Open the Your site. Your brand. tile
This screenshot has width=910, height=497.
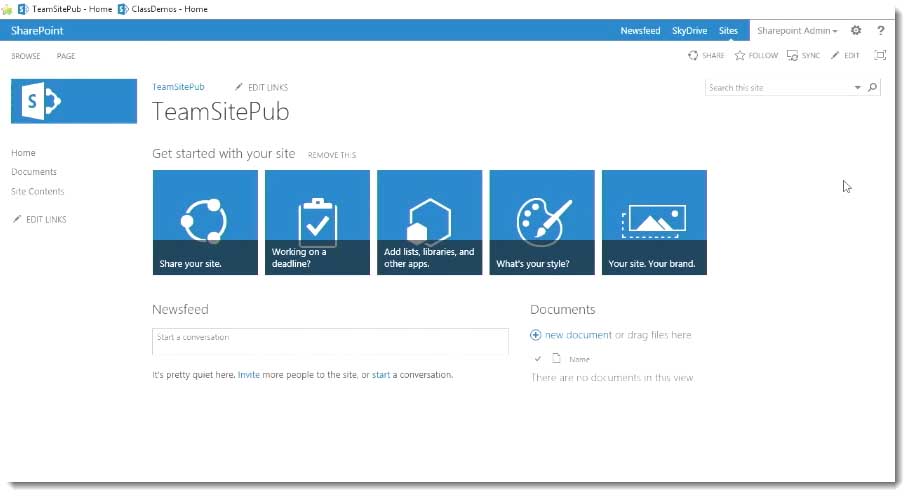654,222
